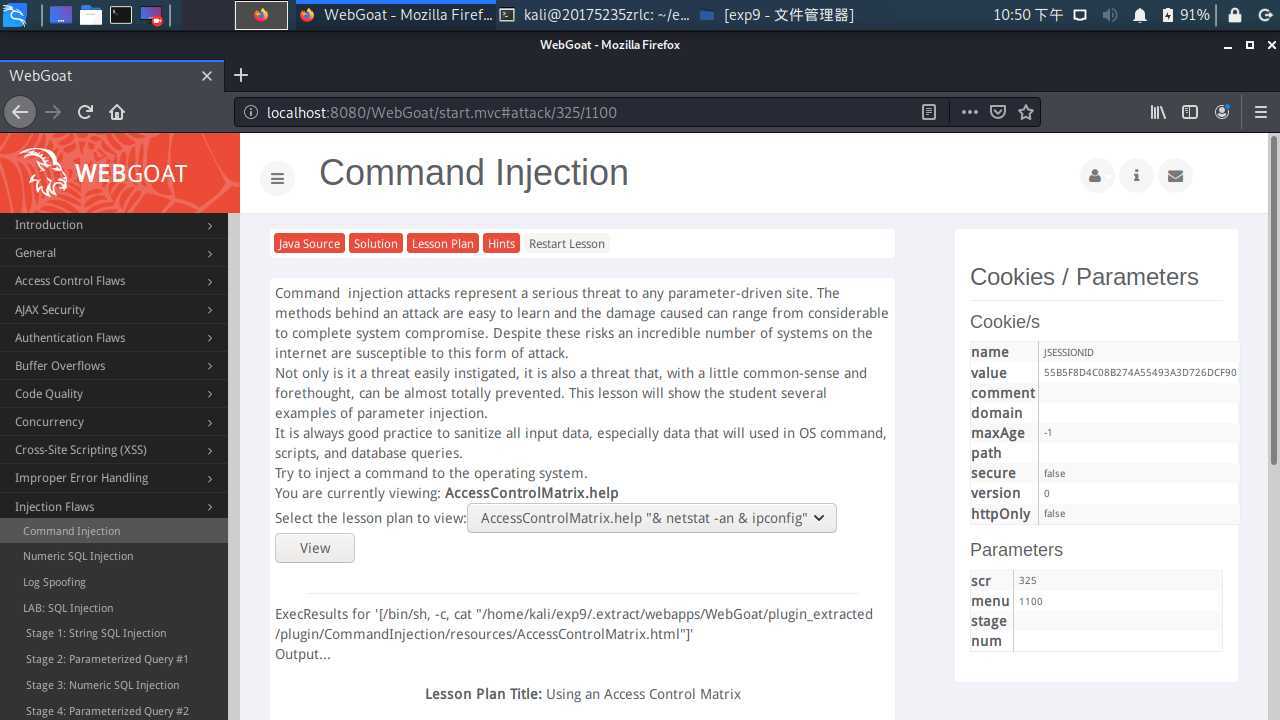Expand Code Quality category
Image resolution: width=1280 pixels, height=720 pixels.
pyautogui.click(x=114, y=394)
